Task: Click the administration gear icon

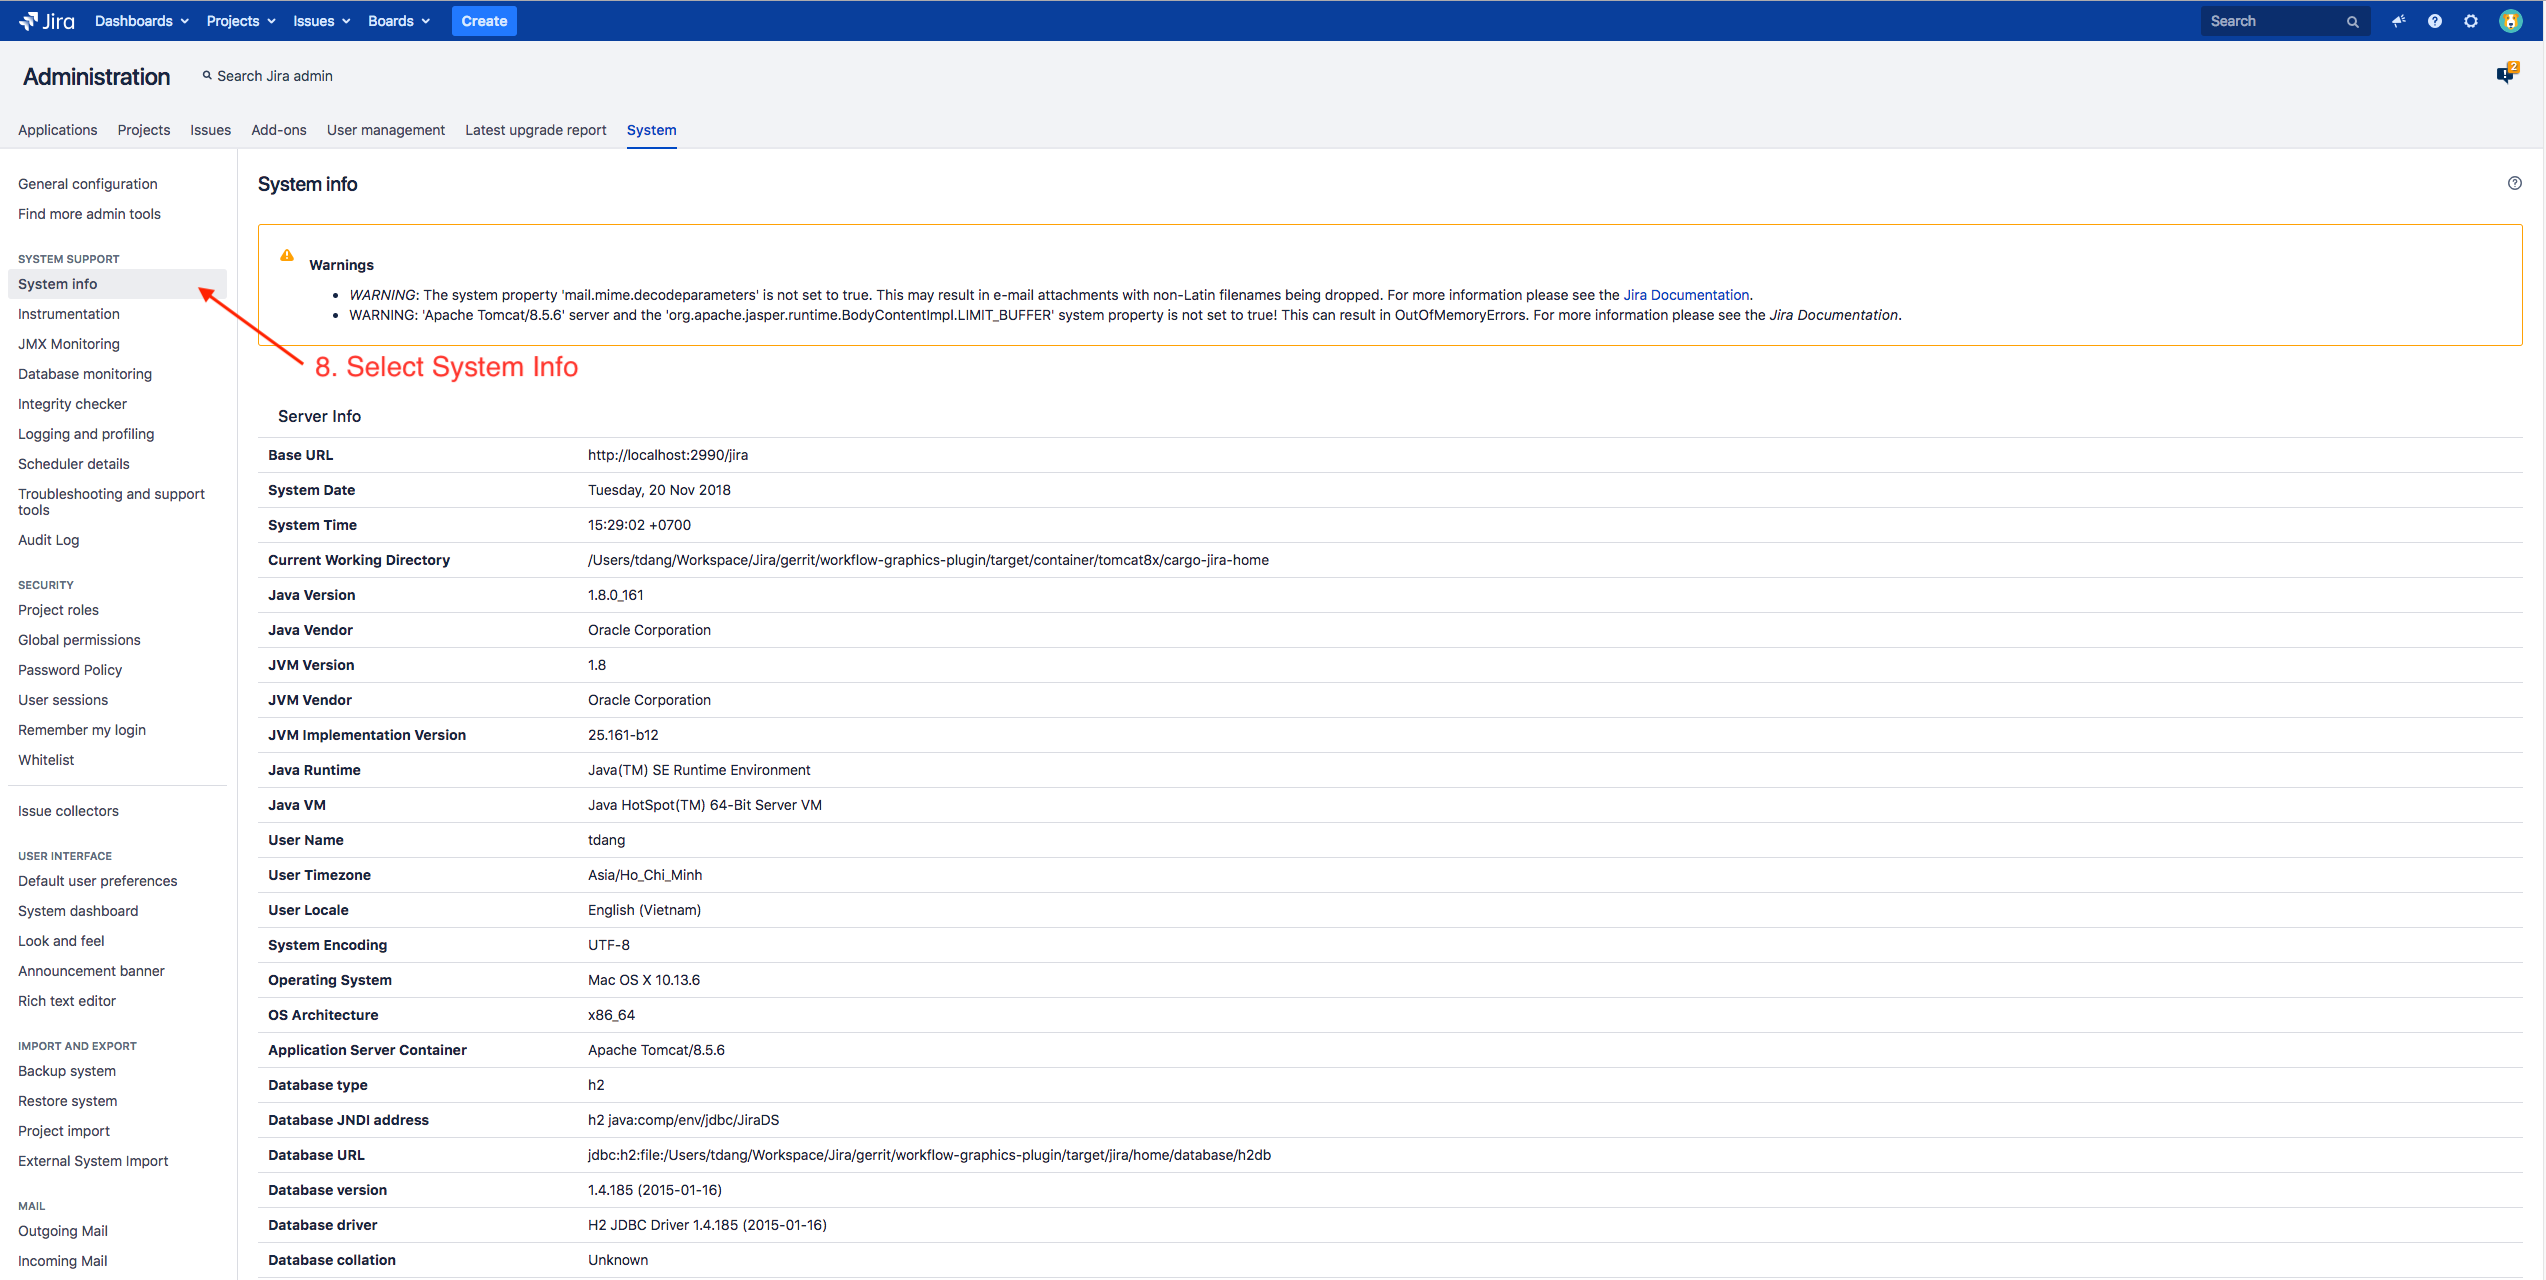Action: point(2471,21)
